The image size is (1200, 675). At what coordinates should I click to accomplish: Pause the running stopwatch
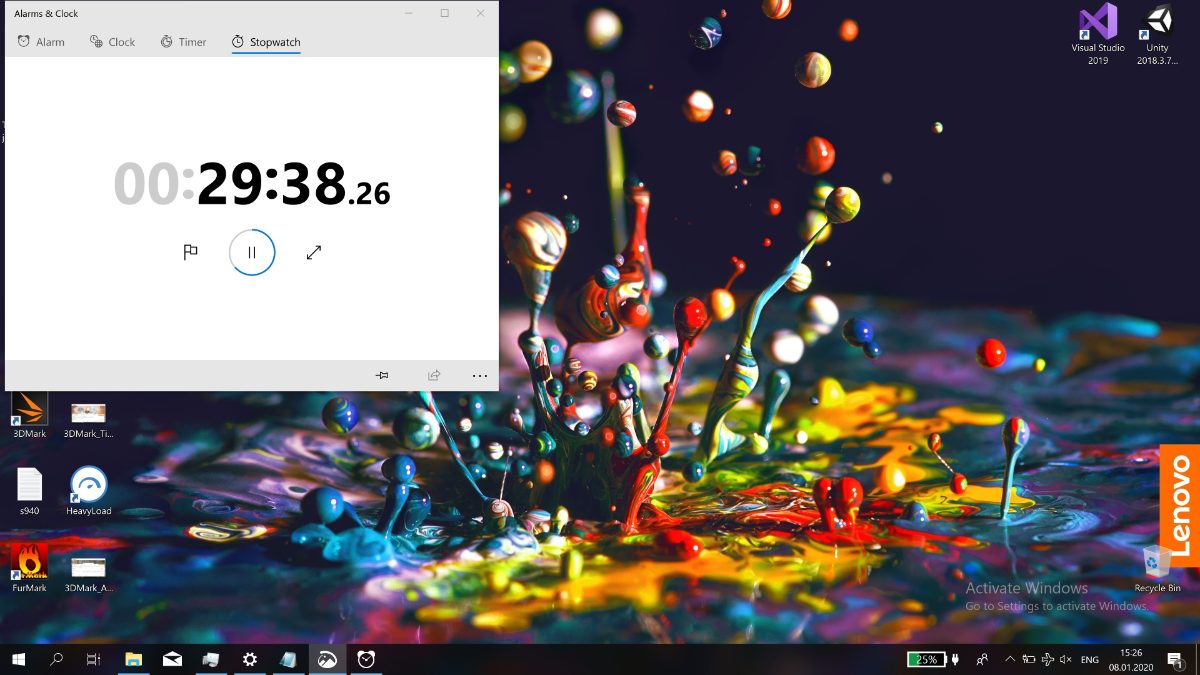252,253
